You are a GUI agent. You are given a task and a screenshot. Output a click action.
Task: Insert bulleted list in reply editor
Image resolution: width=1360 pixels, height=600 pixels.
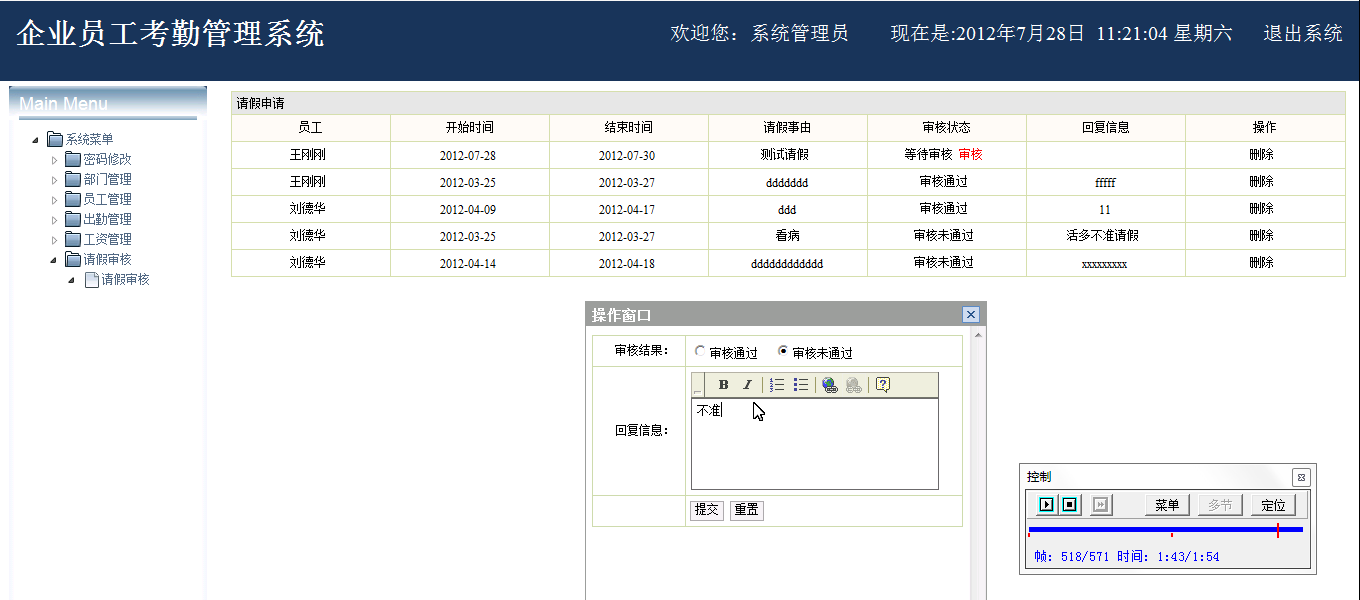point(801,385)
